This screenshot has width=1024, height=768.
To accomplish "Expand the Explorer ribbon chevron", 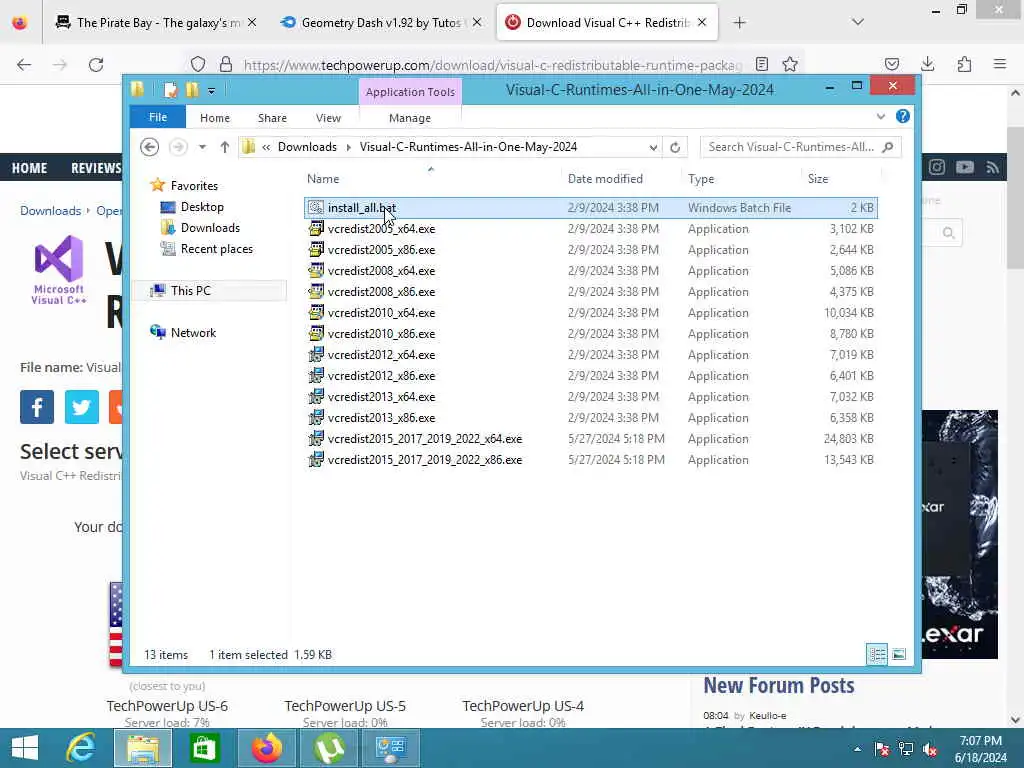I will point(881,116).
